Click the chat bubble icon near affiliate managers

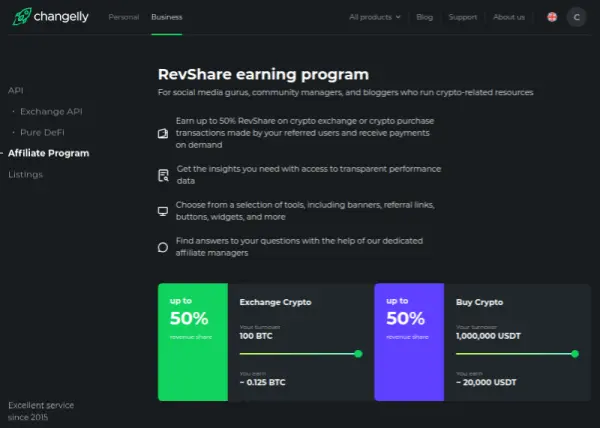pyautogui.click(x=163, y=247)
